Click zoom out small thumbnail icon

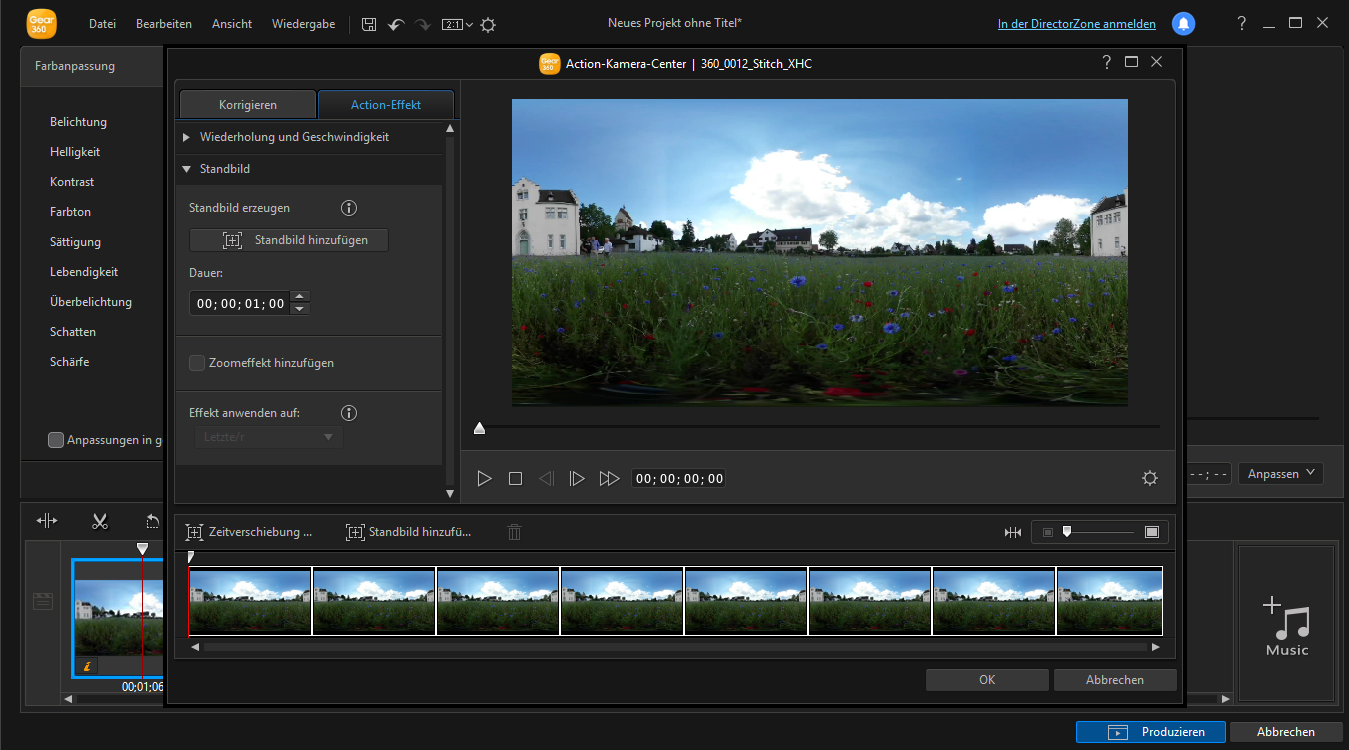click(x=1047, y=532)
